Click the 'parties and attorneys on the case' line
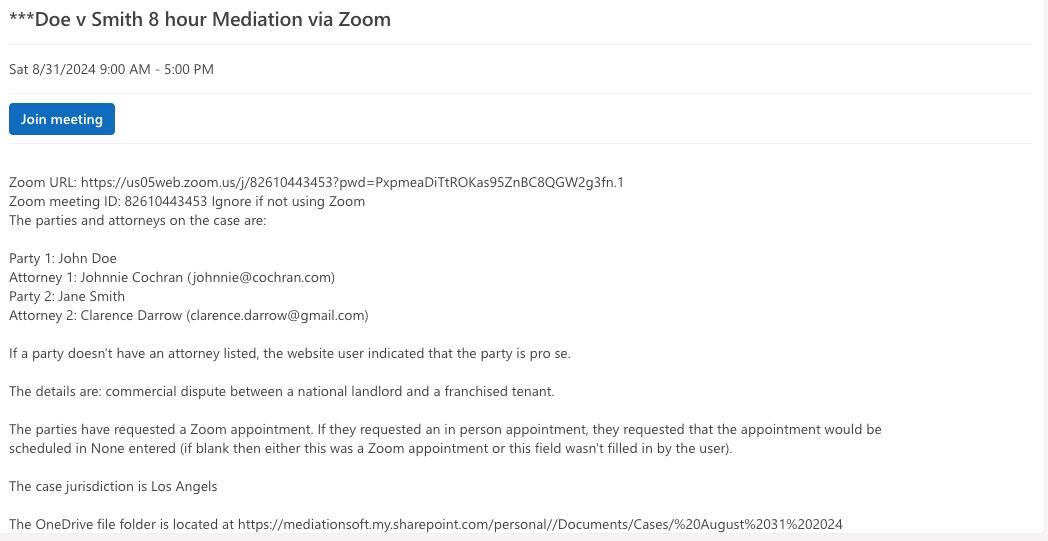 (x=137, y=220)
